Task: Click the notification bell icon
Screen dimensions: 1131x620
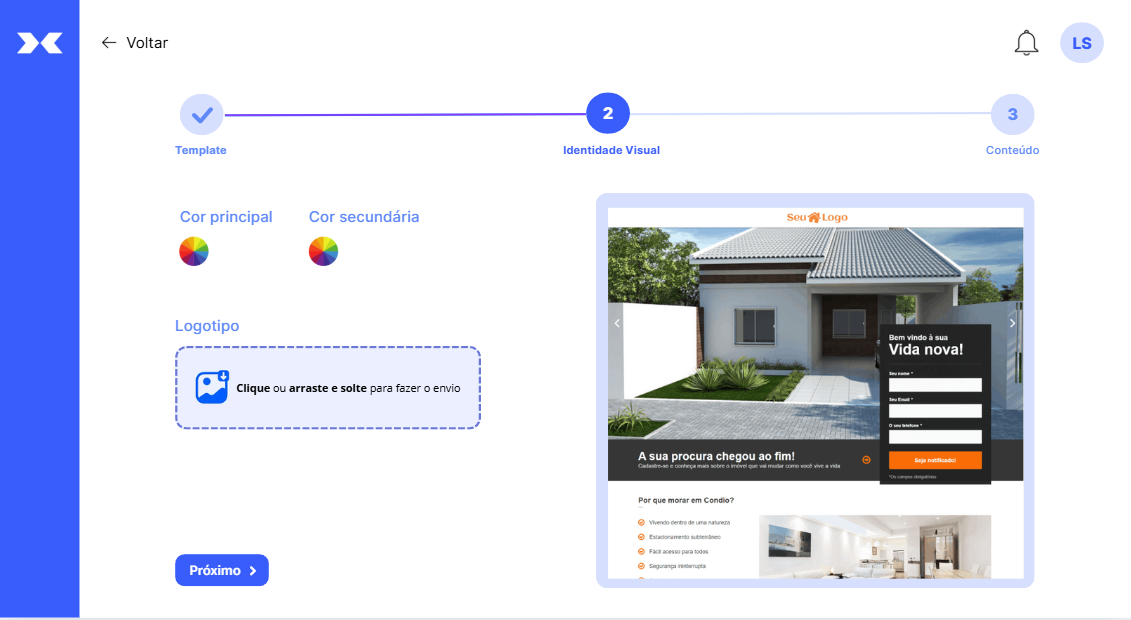Action: pyautogui.click(x=1026, y=42)
